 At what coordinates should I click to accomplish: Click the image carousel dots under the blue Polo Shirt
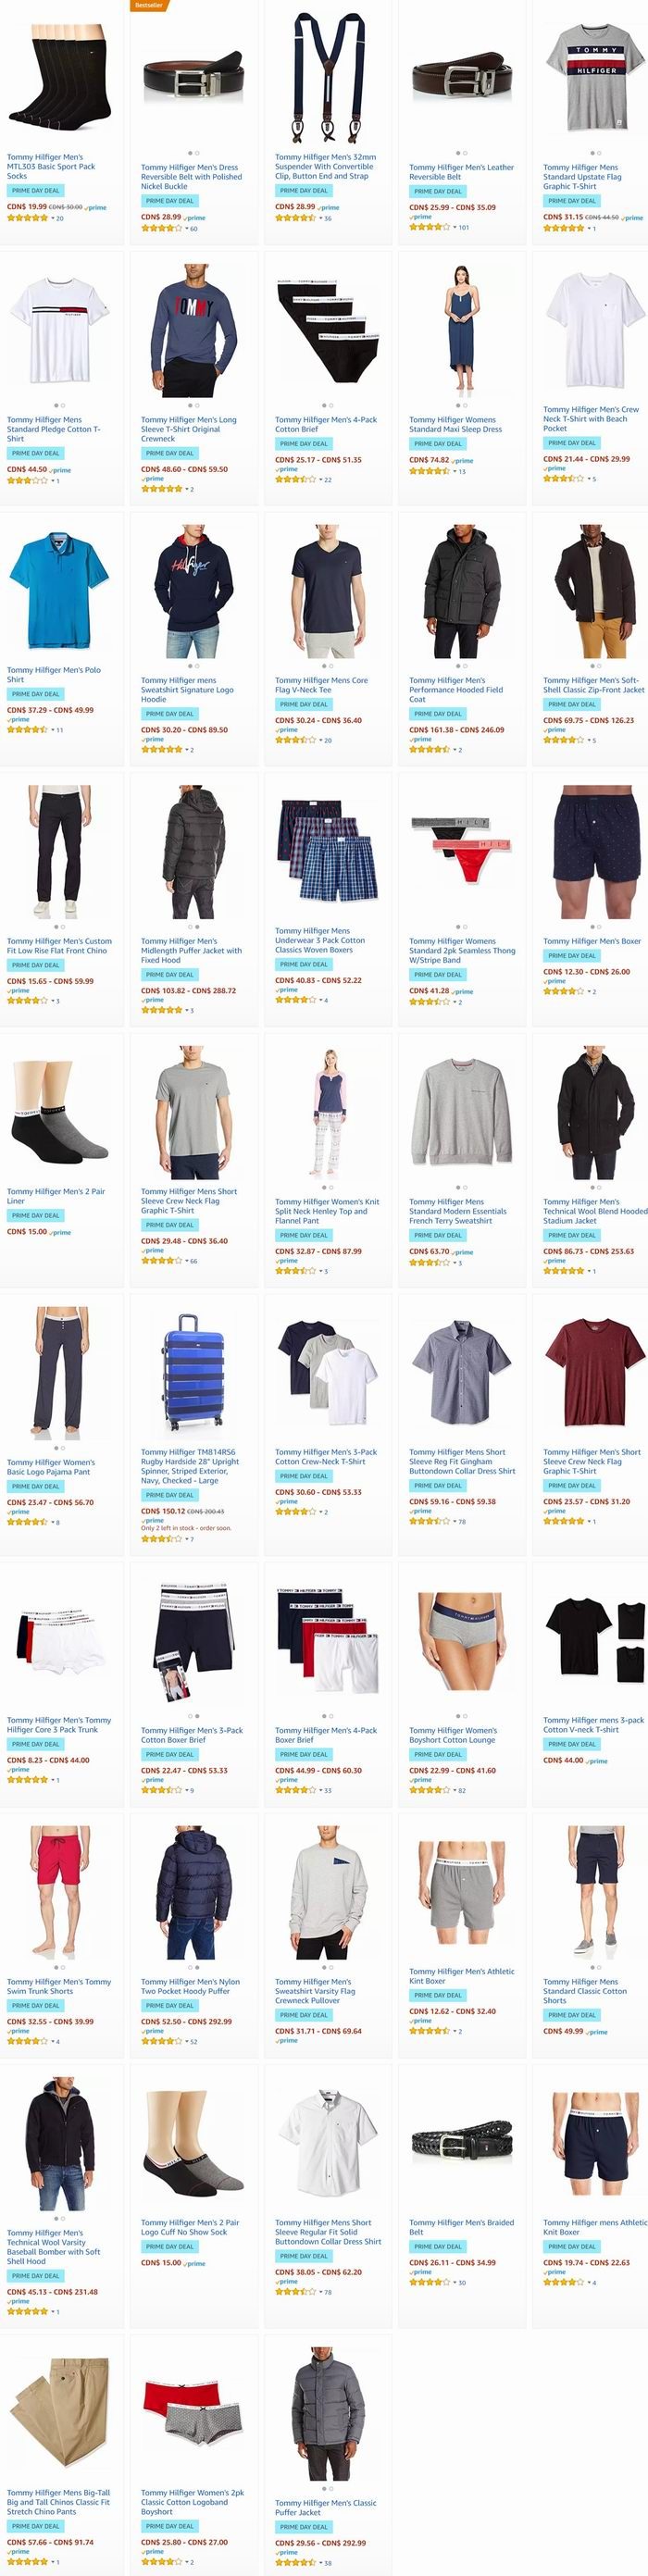coord(59,657)
